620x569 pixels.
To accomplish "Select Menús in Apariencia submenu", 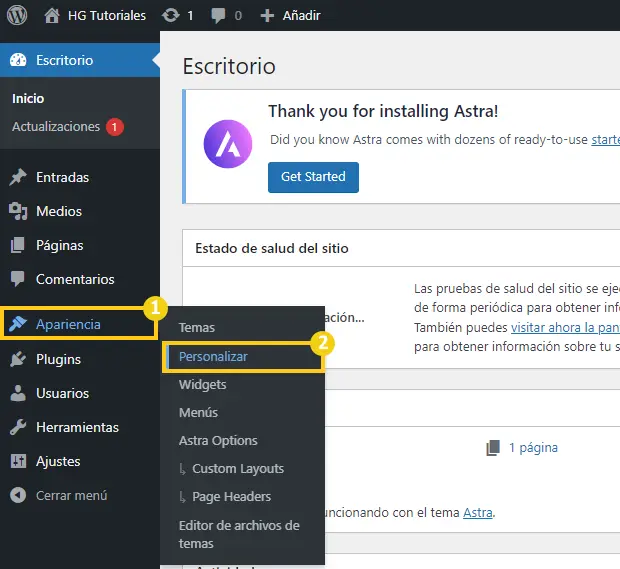I will [198, 412].
